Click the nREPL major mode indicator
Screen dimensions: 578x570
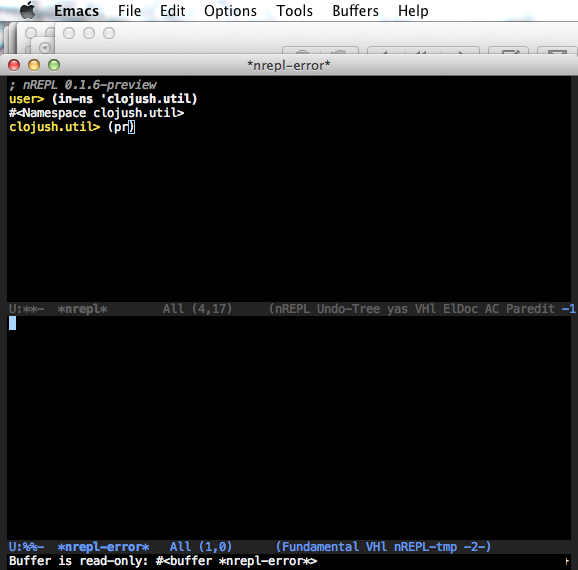[x=293, y=309]
